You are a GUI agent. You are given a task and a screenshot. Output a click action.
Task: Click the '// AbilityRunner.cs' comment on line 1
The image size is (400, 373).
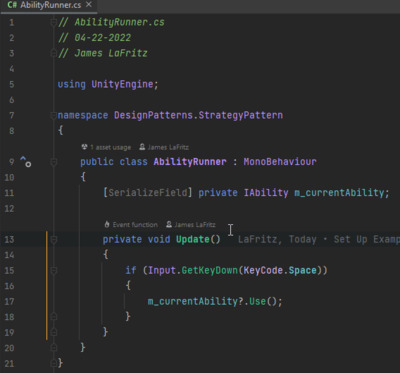tap(111, 22)
